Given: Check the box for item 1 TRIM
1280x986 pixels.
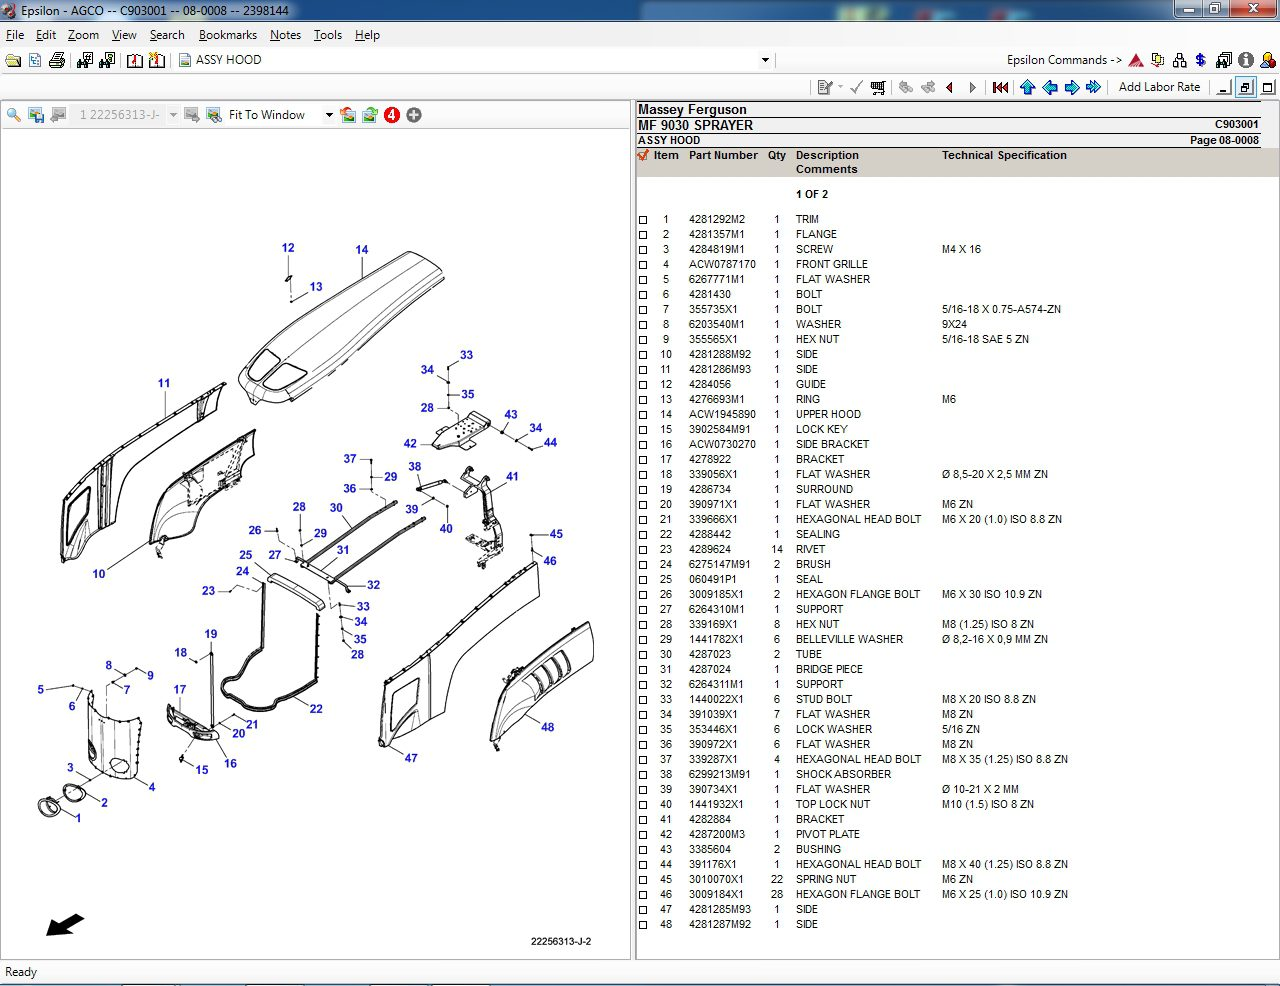Looking at the screenshot, I should (643, 220).
